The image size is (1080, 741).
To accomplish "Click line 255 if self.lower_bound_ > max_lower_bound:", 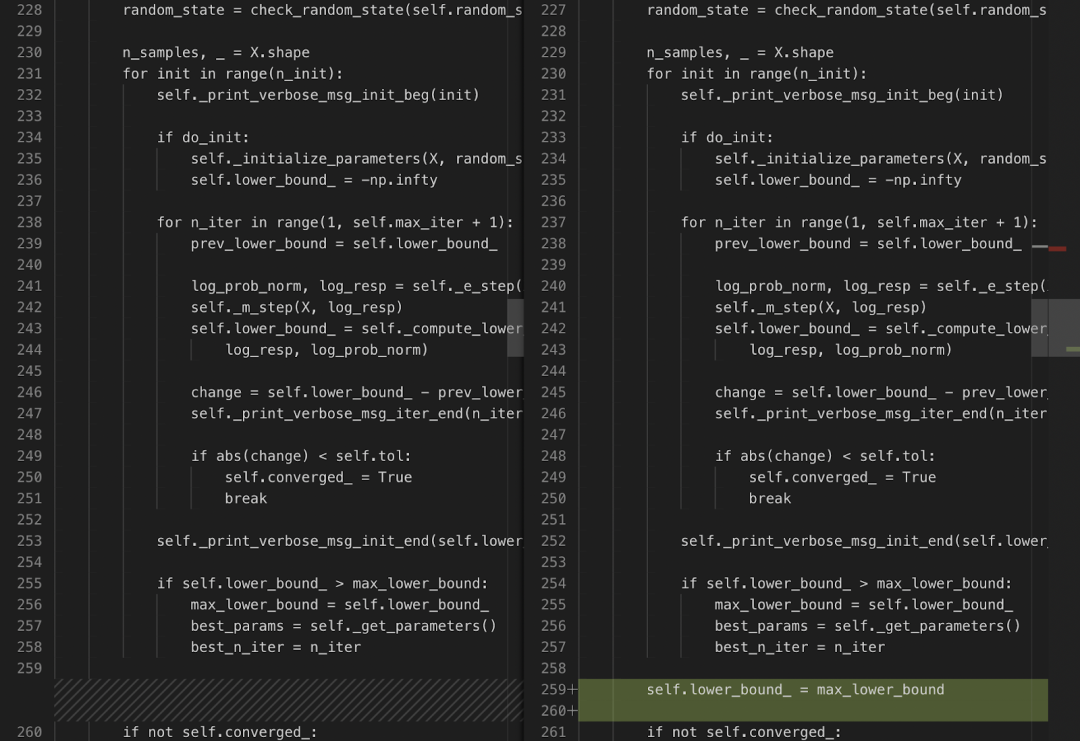I will click(322, 583).
